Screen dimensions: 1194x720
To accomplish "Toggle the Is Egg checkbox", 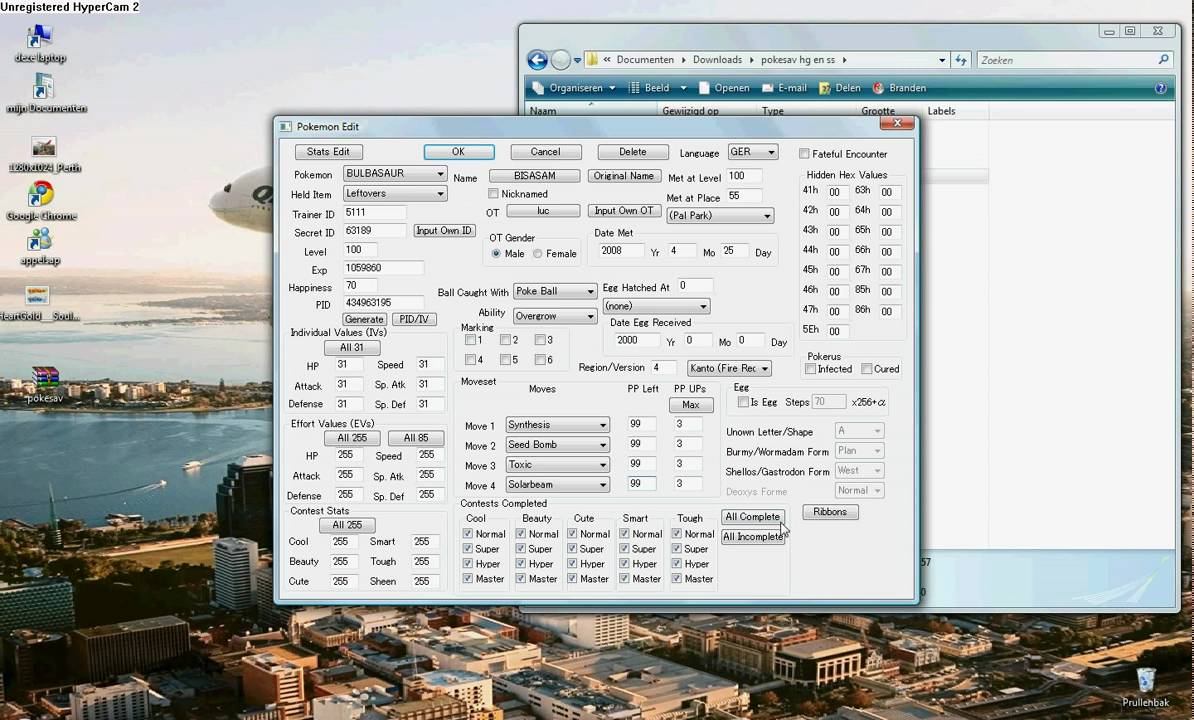I will [743, 402].
